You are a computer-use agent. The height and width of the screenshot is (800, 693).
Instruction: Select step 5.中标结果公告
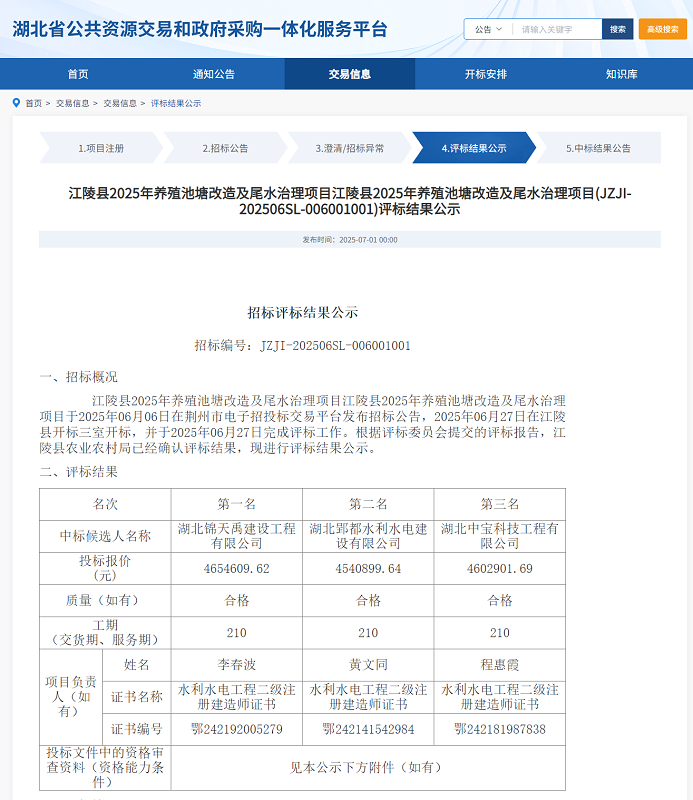(x=598, y=148)
